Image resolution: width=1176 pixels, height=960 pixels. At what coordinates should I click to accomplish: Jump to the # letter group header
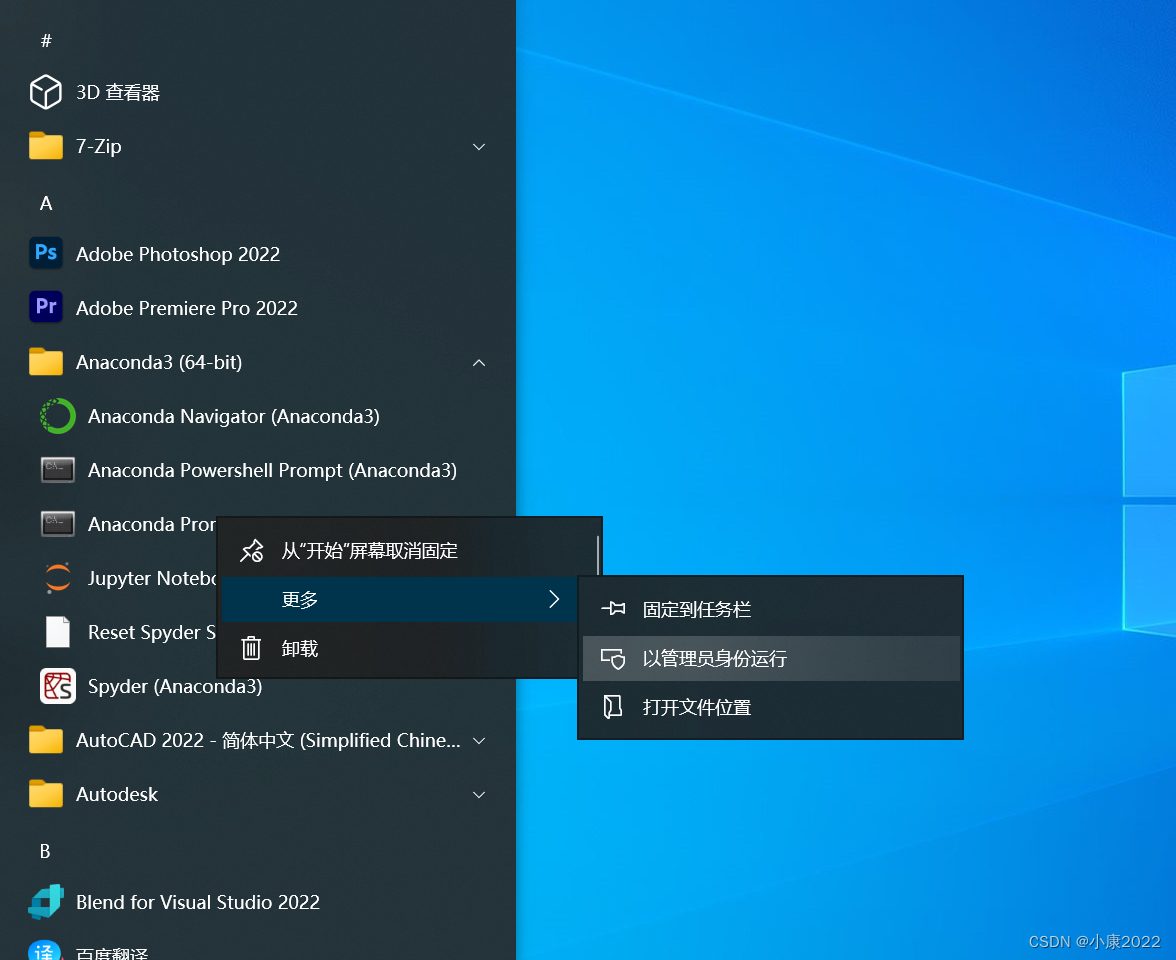(x=46, y=40)
